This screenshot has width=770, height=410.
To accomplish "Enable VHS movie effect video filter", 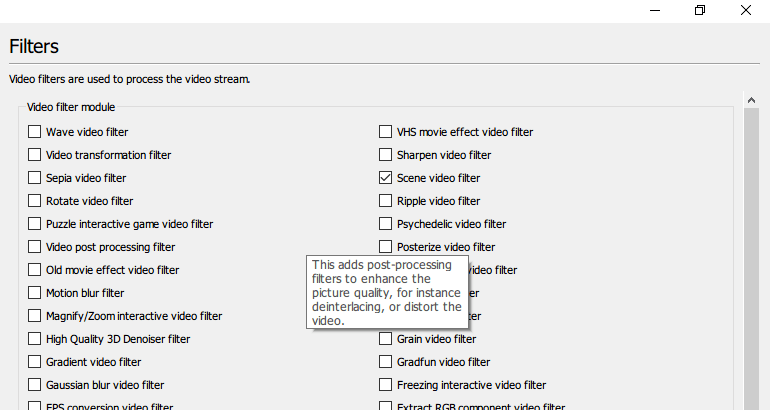I will click(x=385, y=132).
